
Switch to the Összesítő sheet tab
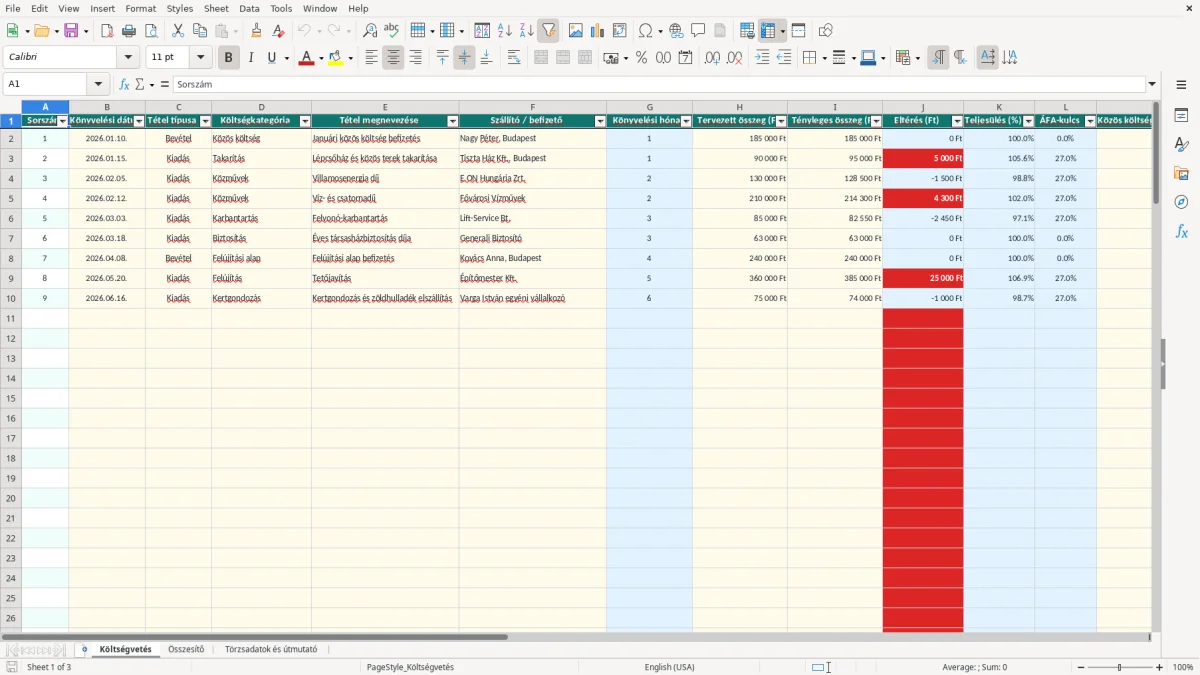coord(186,649)
